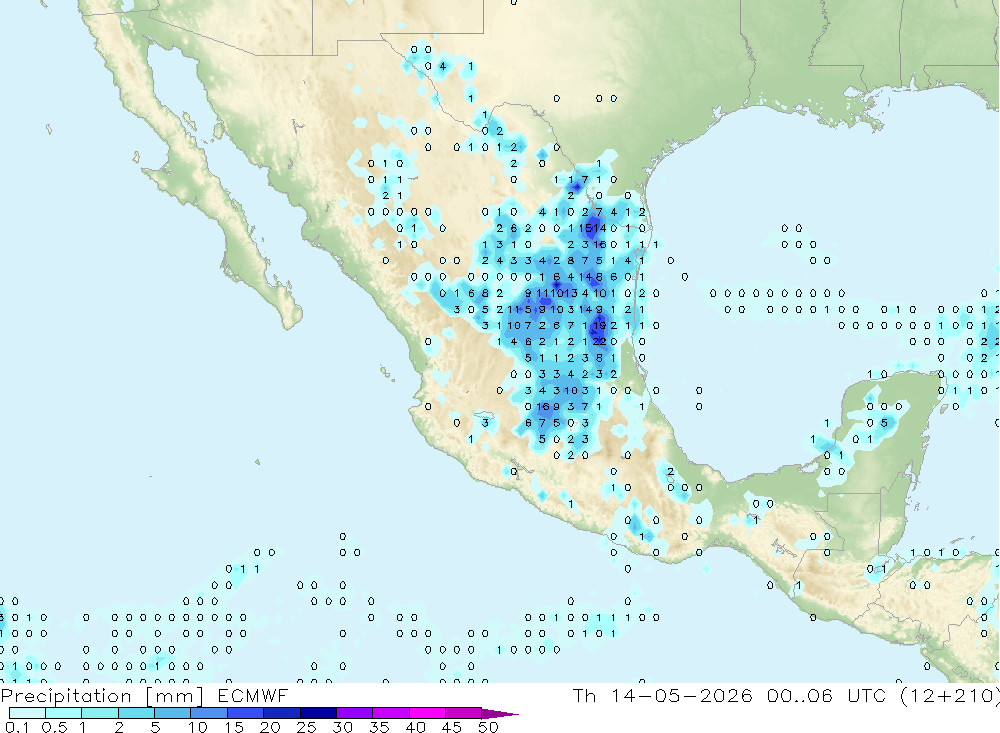
Task: Click the "(12+210)" forecast run text
Action: (x=949, y=696)
